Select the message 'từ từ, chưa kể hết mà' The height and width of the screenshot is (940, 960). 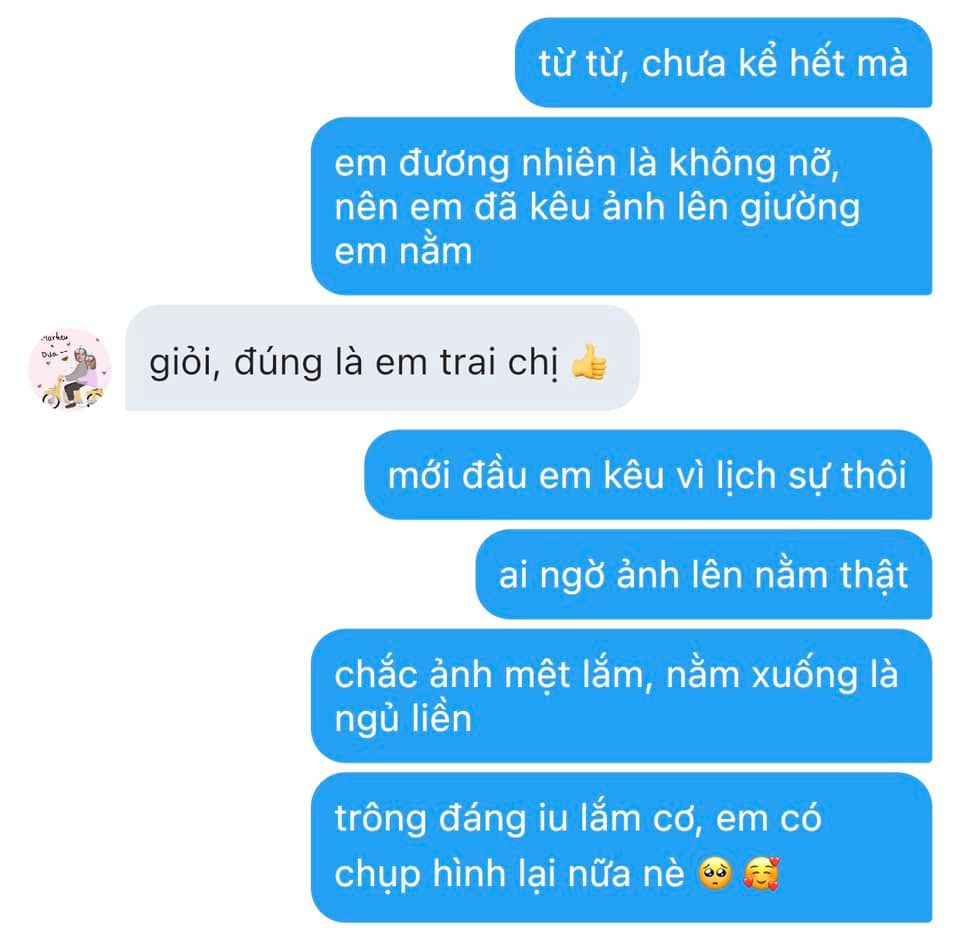point(723,62)
